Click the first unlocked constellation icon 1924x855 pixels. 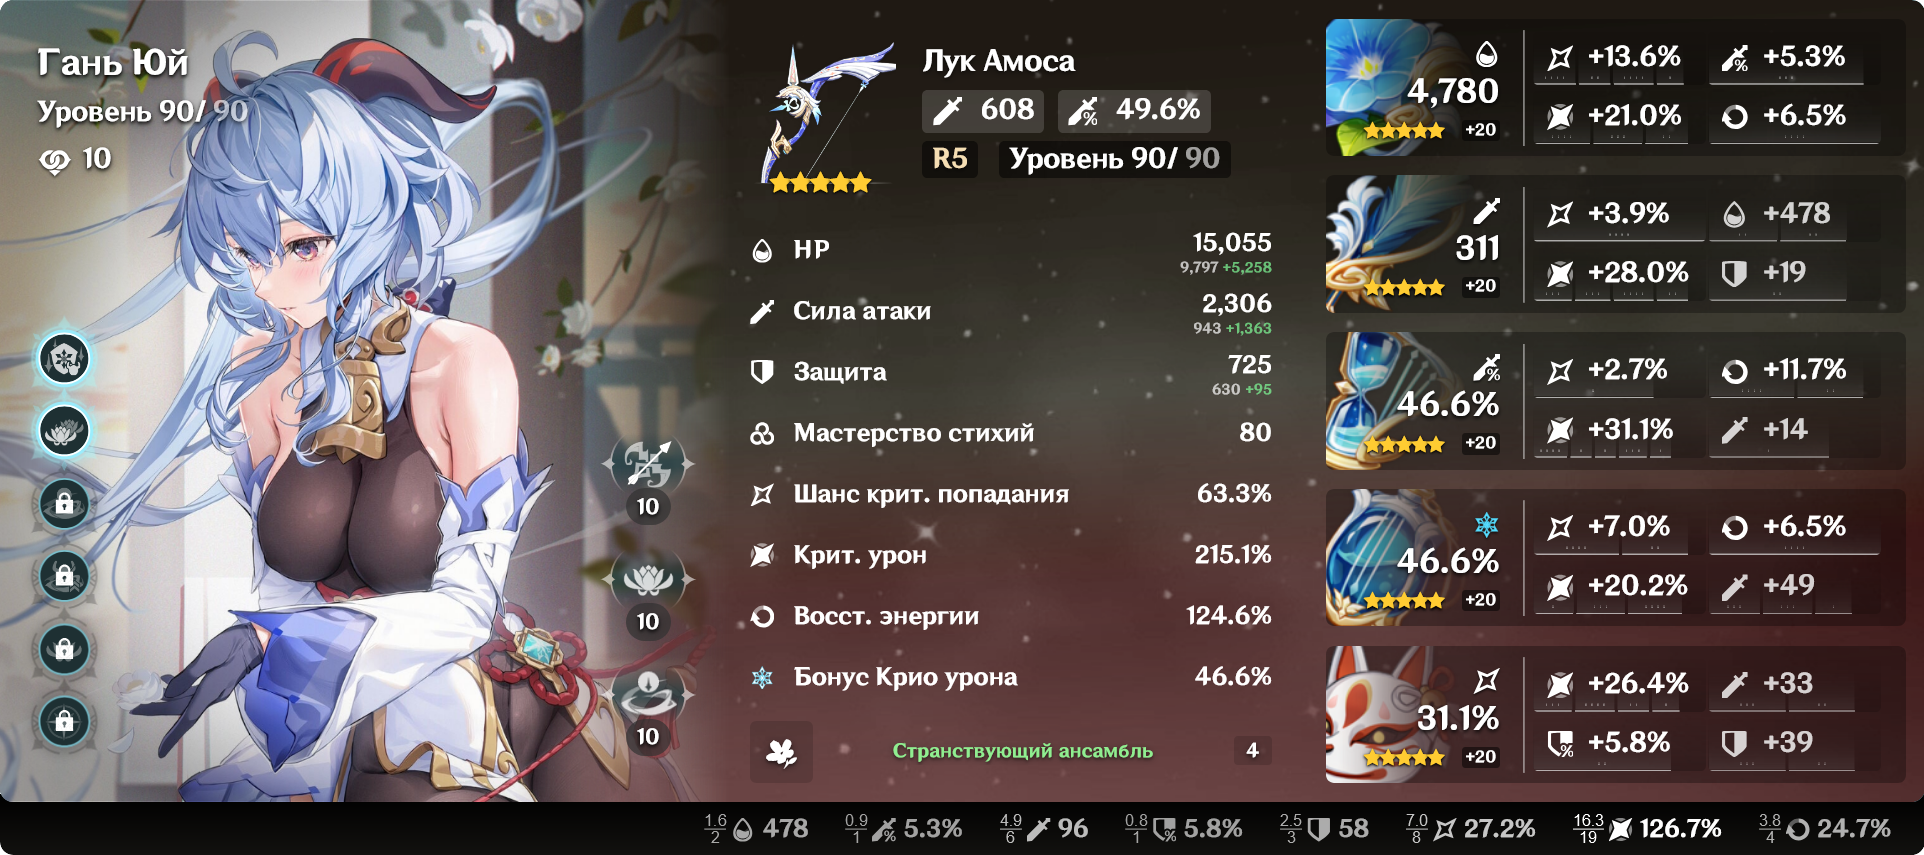65,359
